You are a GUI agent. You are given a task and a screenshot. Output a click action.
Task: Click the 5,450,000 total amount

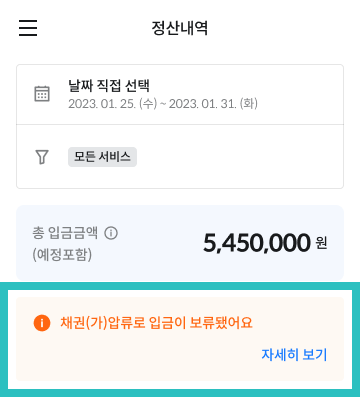257,243
